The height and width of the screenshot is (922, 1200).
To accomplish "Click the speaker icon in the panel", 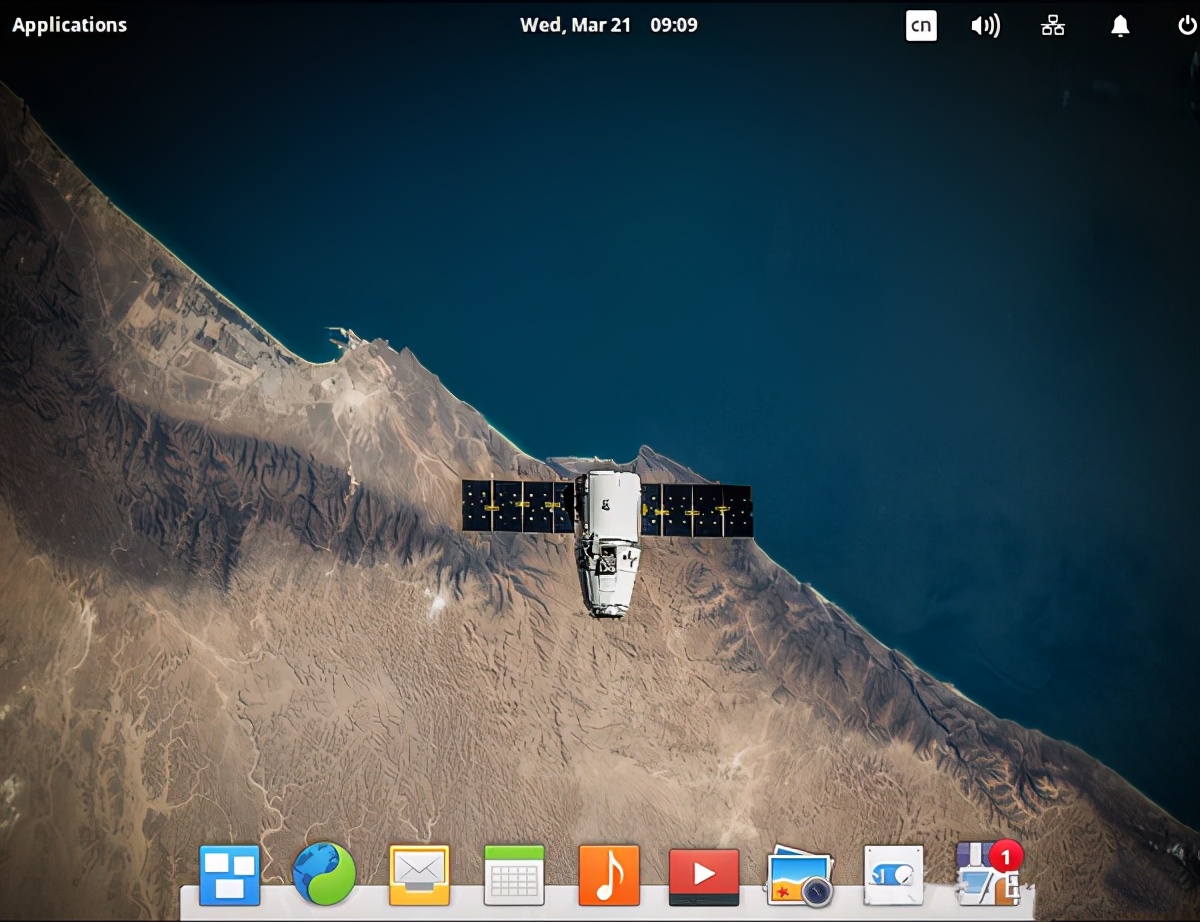I will pos(986,25).
